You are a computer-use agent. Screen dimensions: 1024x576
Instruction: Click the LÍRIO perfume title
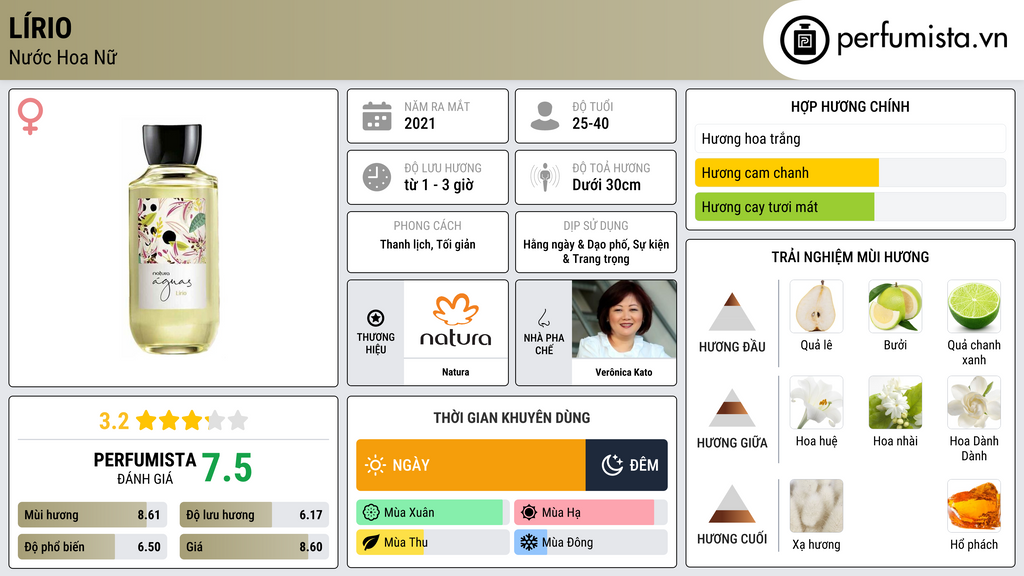click(x=40, y=28)
